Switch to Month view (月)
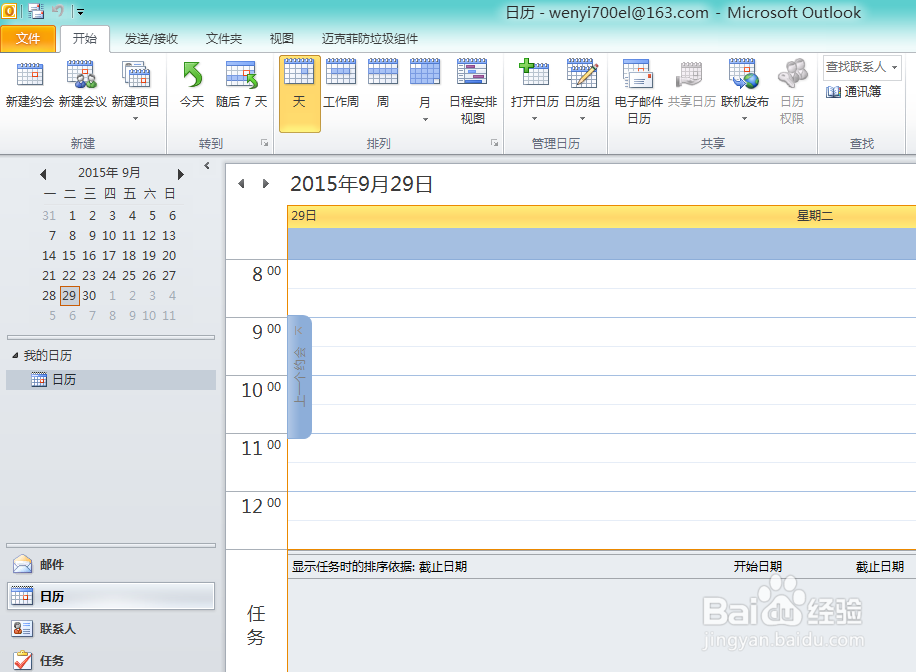Image resolution: width=916 pixels, height=672 pixels. click(x=425, y=91)
